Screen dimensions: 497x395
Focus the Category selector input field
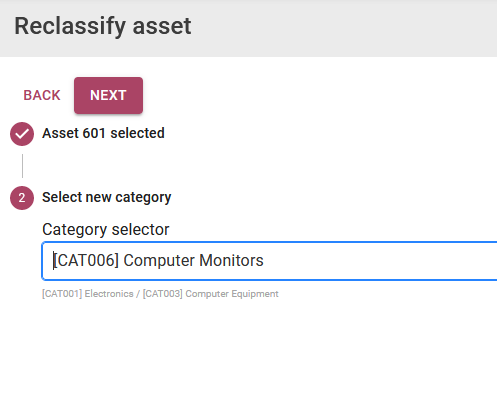click(x=269, y=261)
